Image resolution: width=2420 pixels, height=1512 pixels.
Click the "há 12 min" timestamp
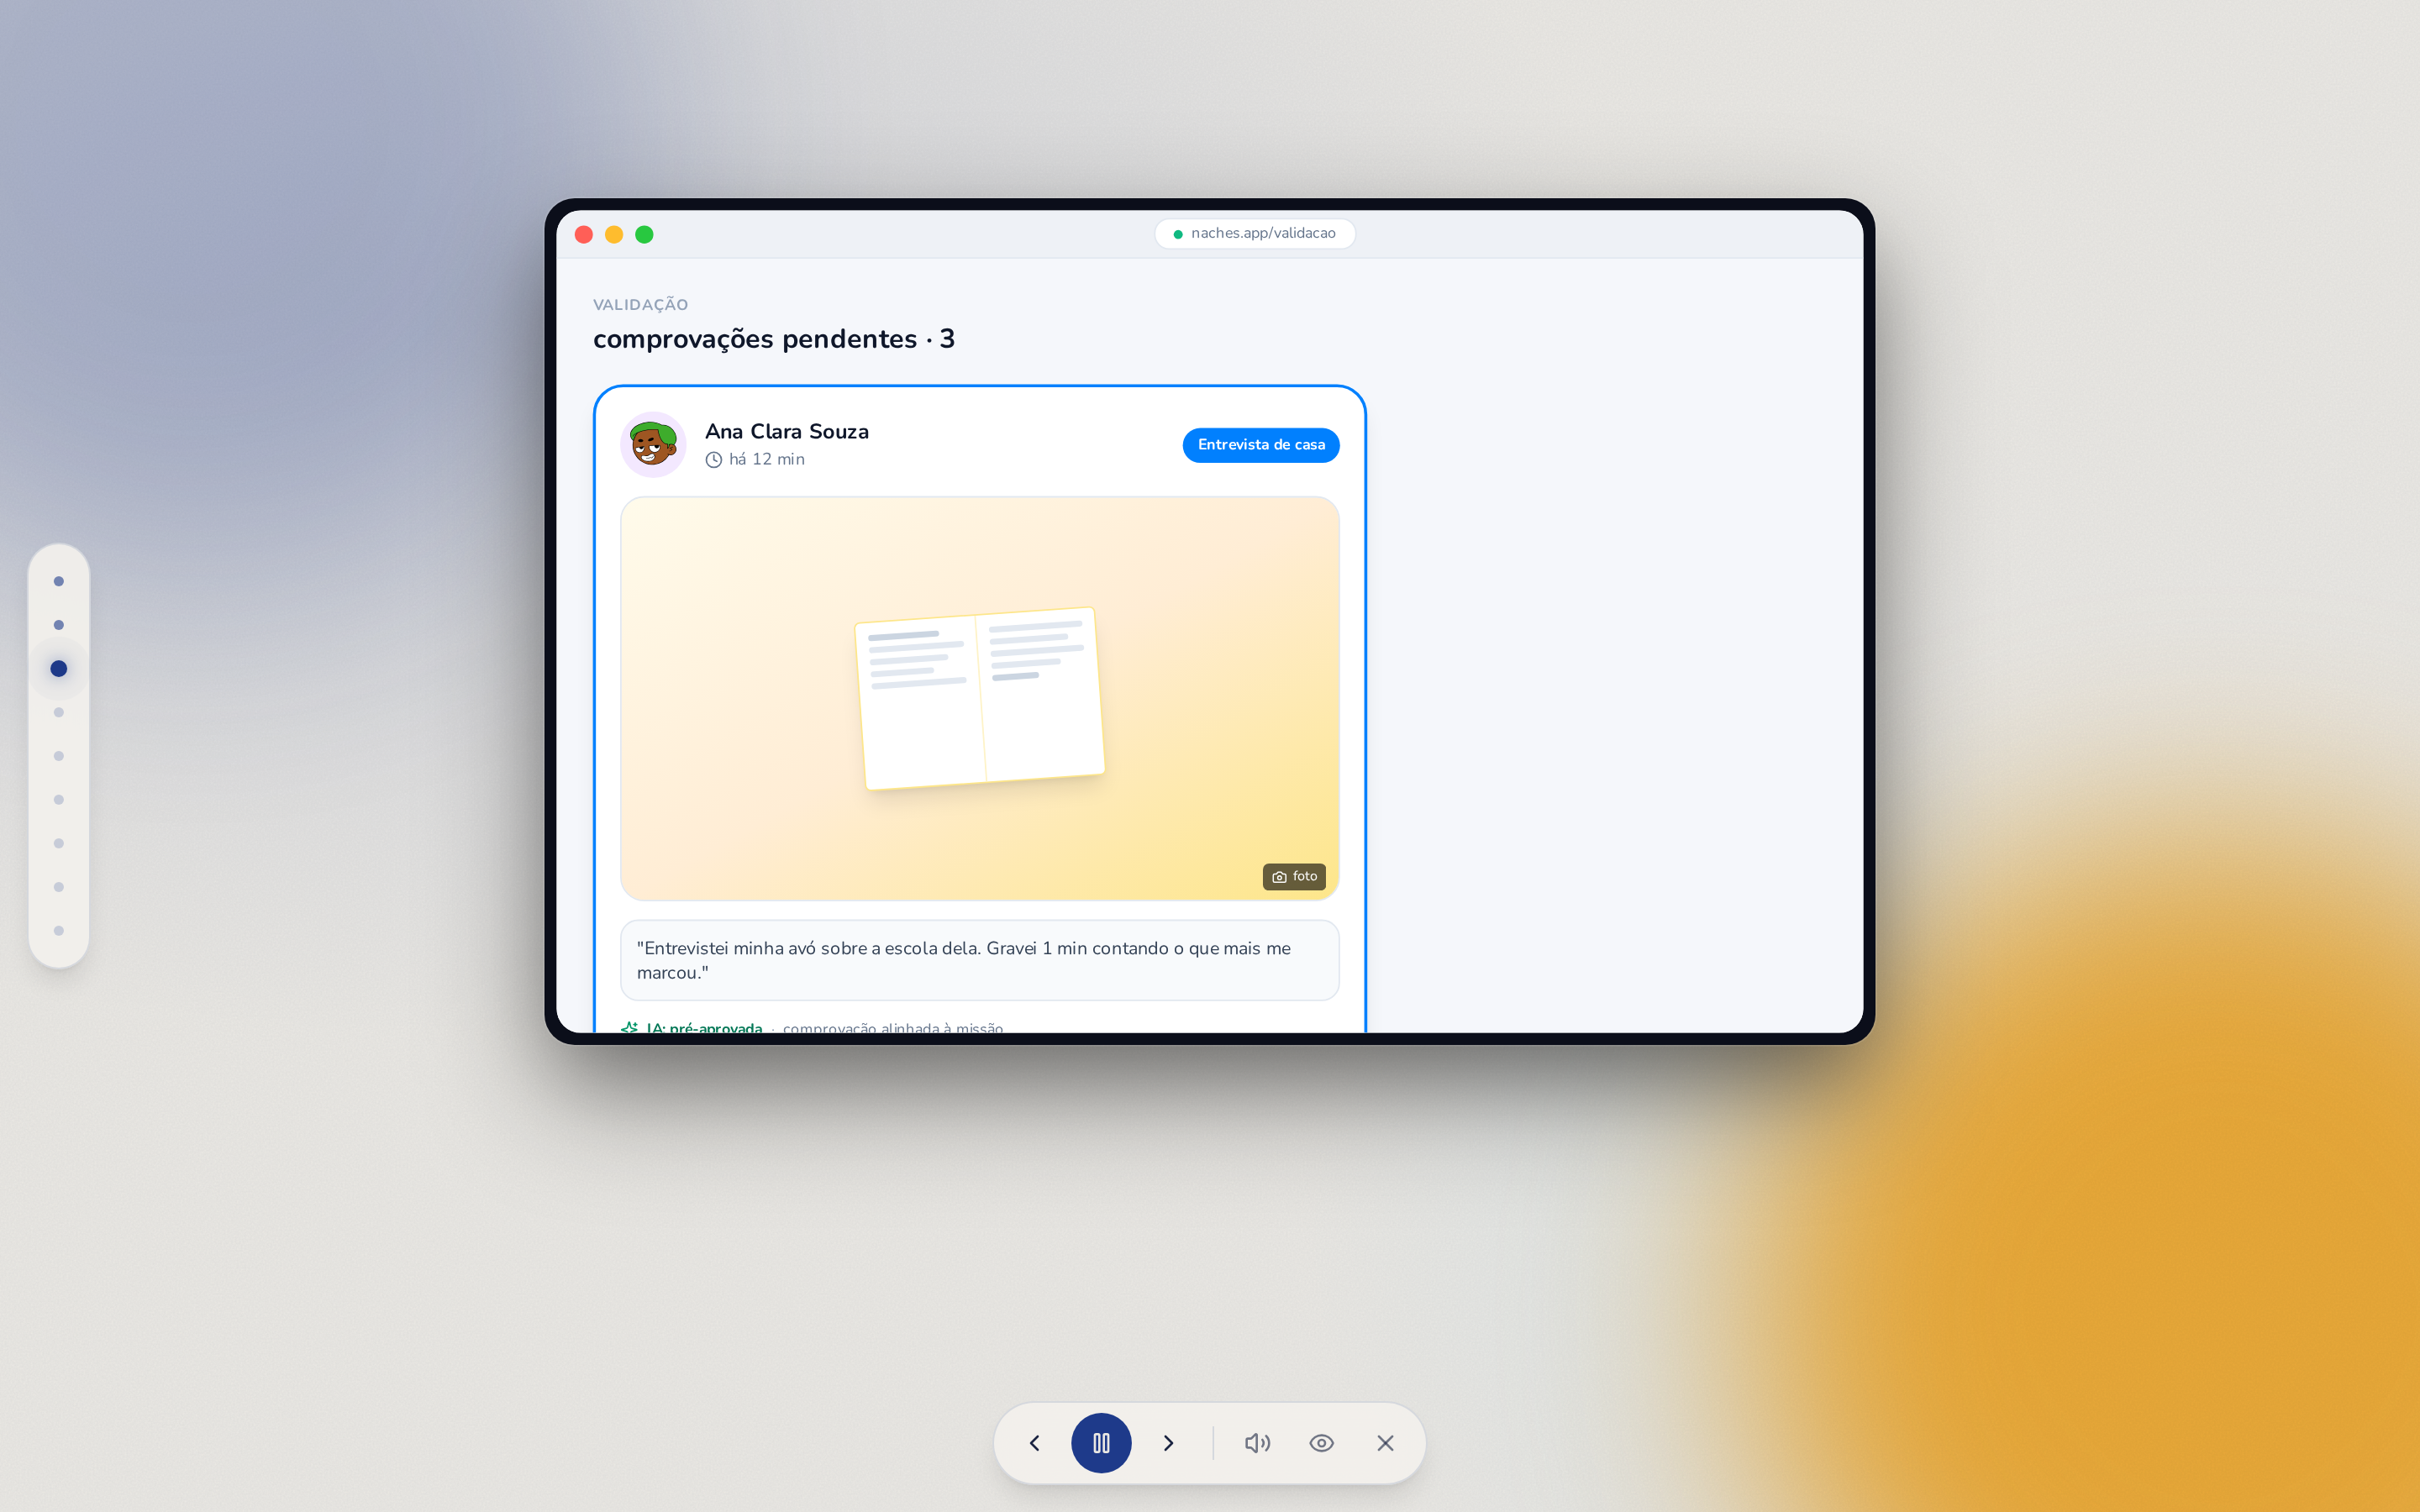pyautogui.click(x=767, y=459)
